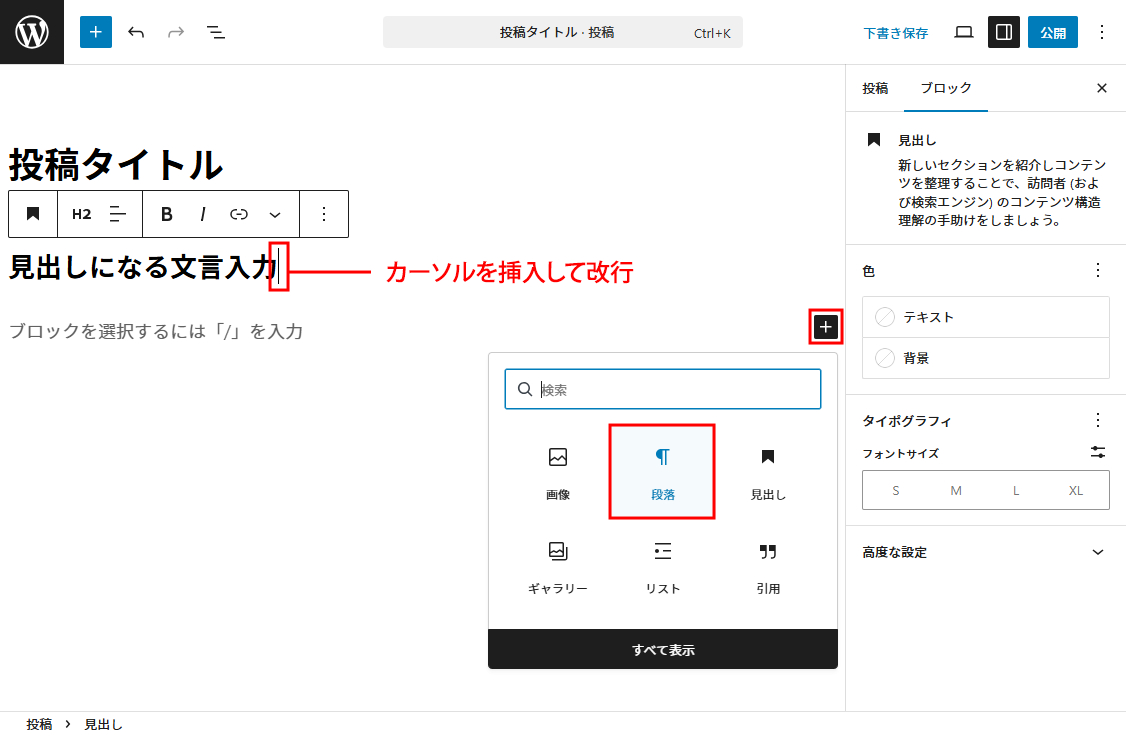Insert a リスト list block
1126x736 pixels.
(x=662, y=567)
